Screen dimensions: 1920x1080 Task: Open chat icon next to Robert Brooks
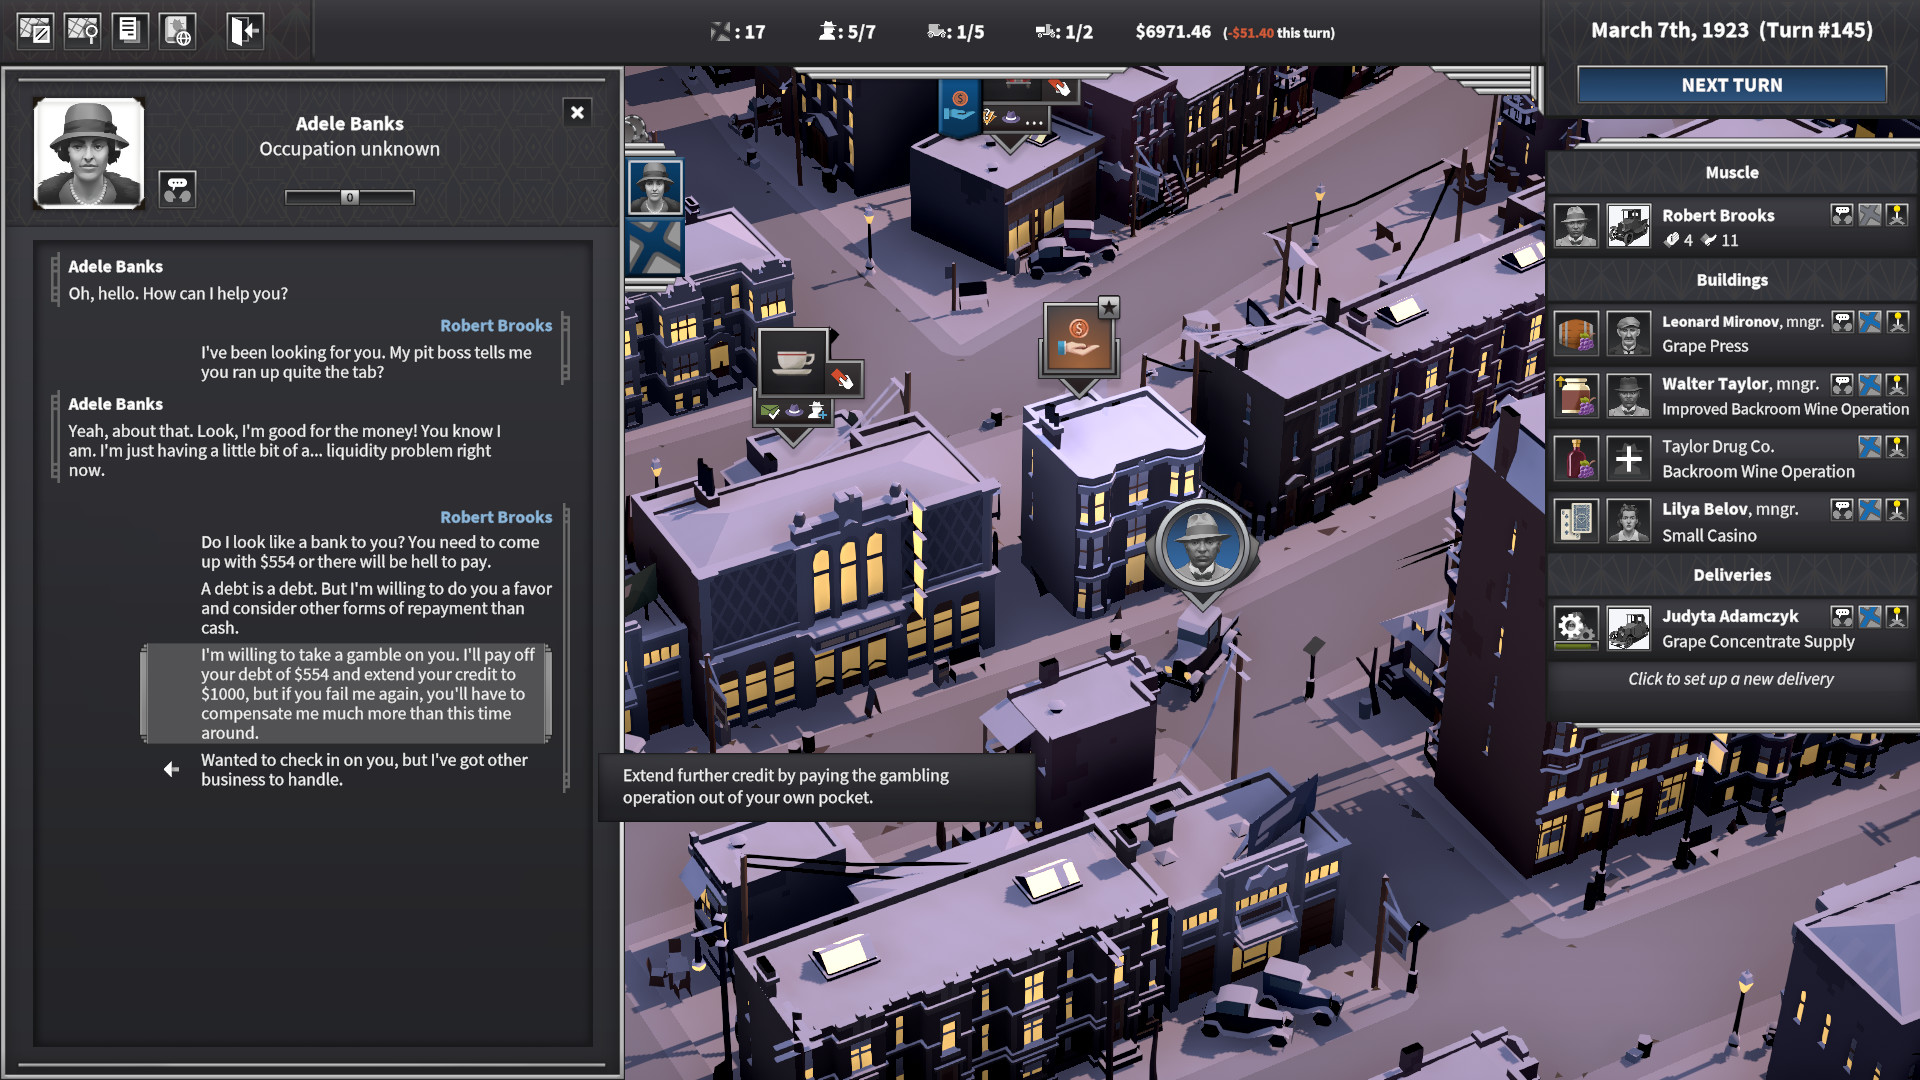coord(1840,214)
